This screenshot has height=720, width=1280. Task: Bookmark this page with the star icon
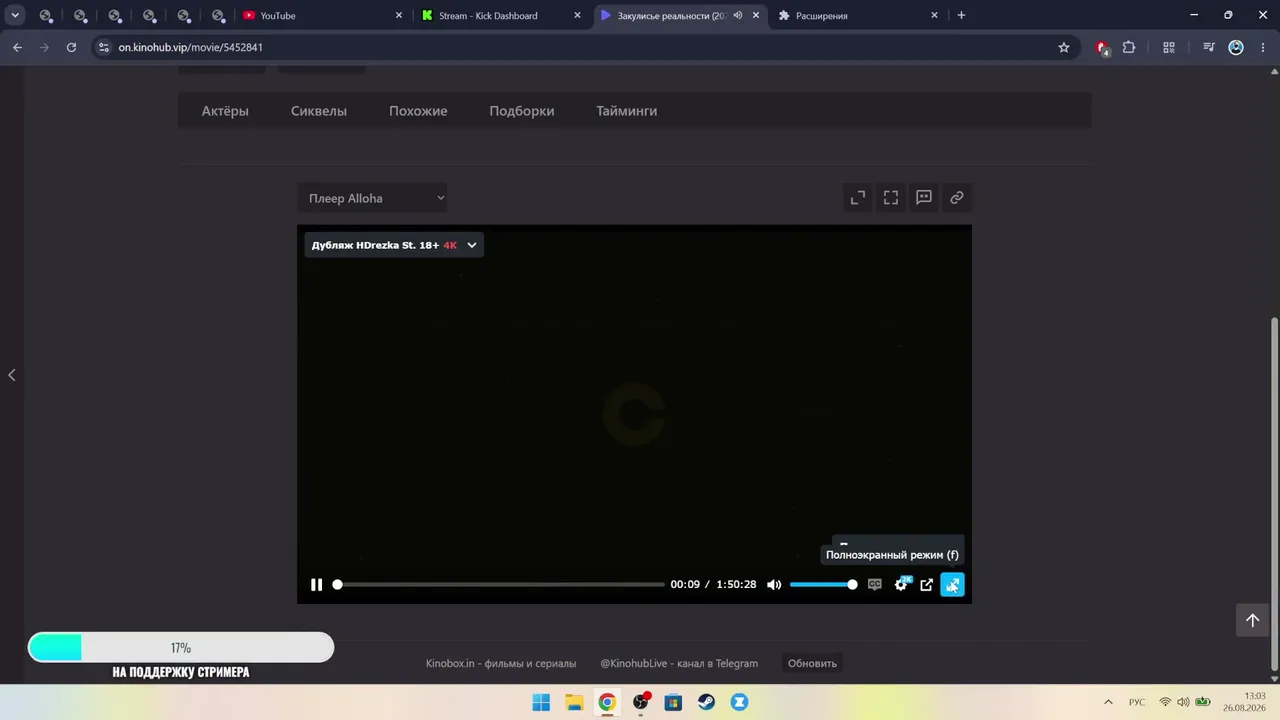point(1064,47)
